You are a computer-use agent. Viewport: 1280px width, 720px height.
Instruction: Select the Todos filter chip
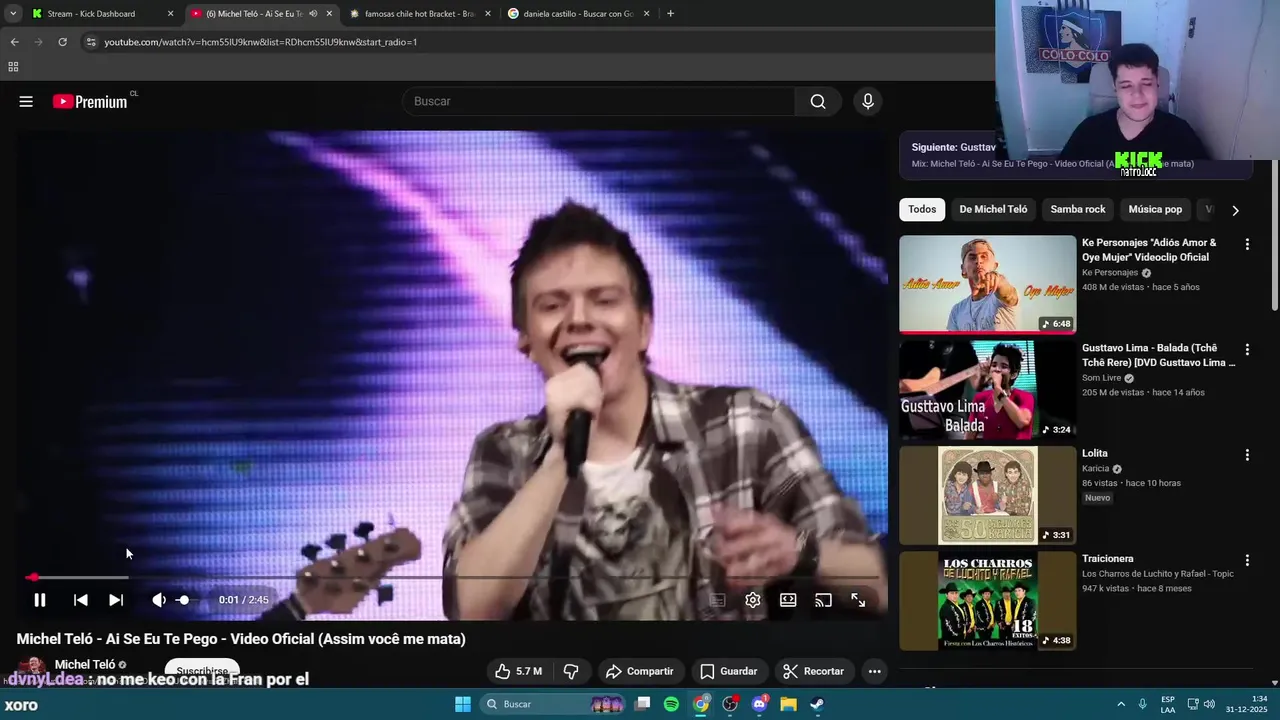922,209
